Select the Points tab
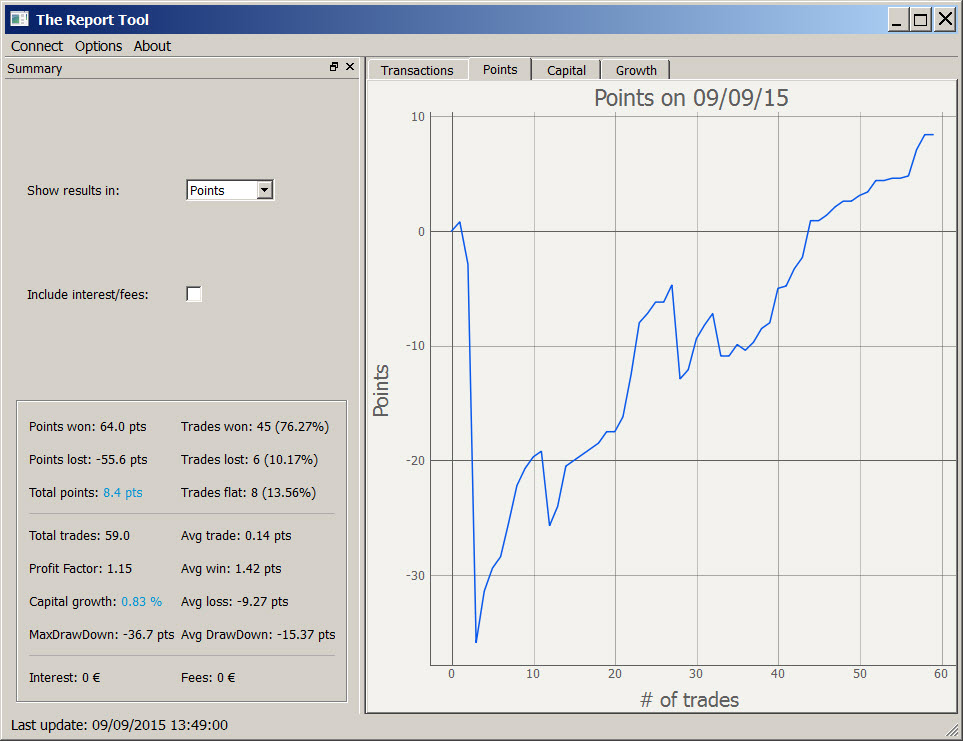 [x=500, y=69]
